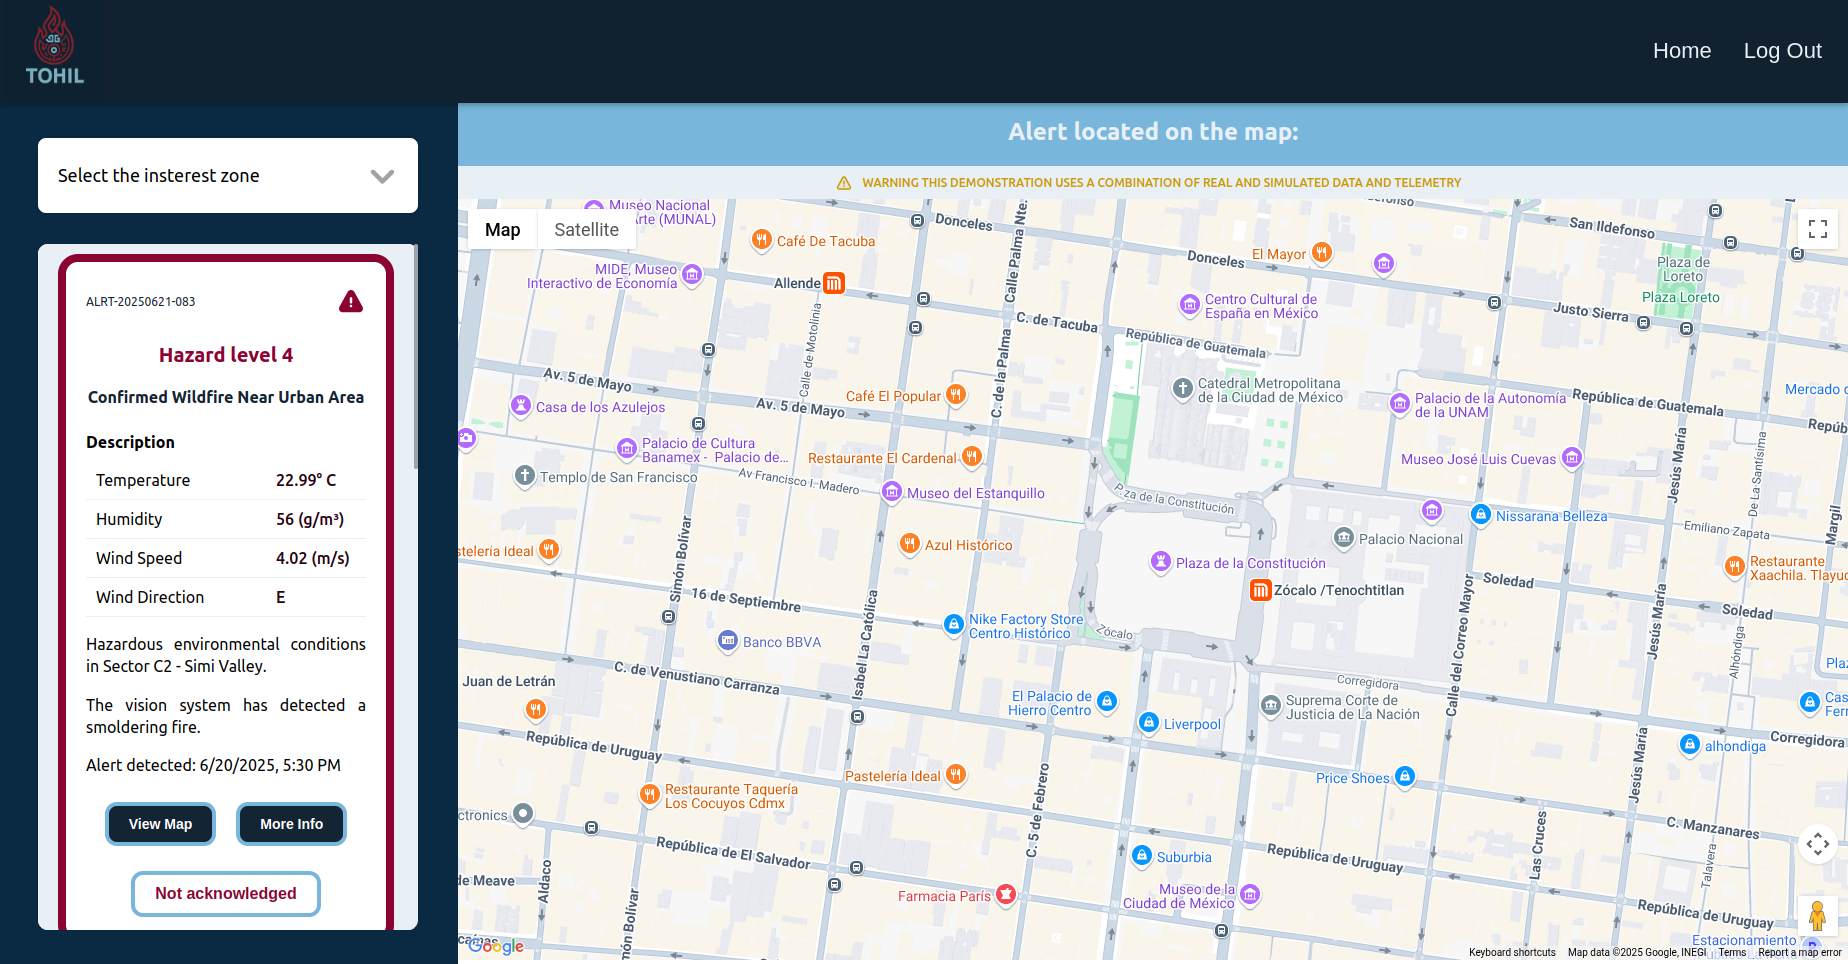Click the Catedral Metropolitana church marker

tap(1183, 389)
